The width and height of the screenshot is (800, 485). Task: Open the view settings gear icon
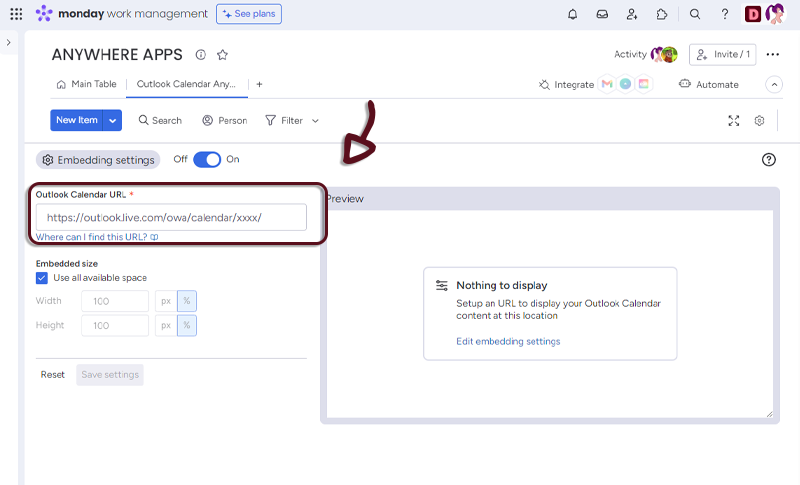click(759, 120)
